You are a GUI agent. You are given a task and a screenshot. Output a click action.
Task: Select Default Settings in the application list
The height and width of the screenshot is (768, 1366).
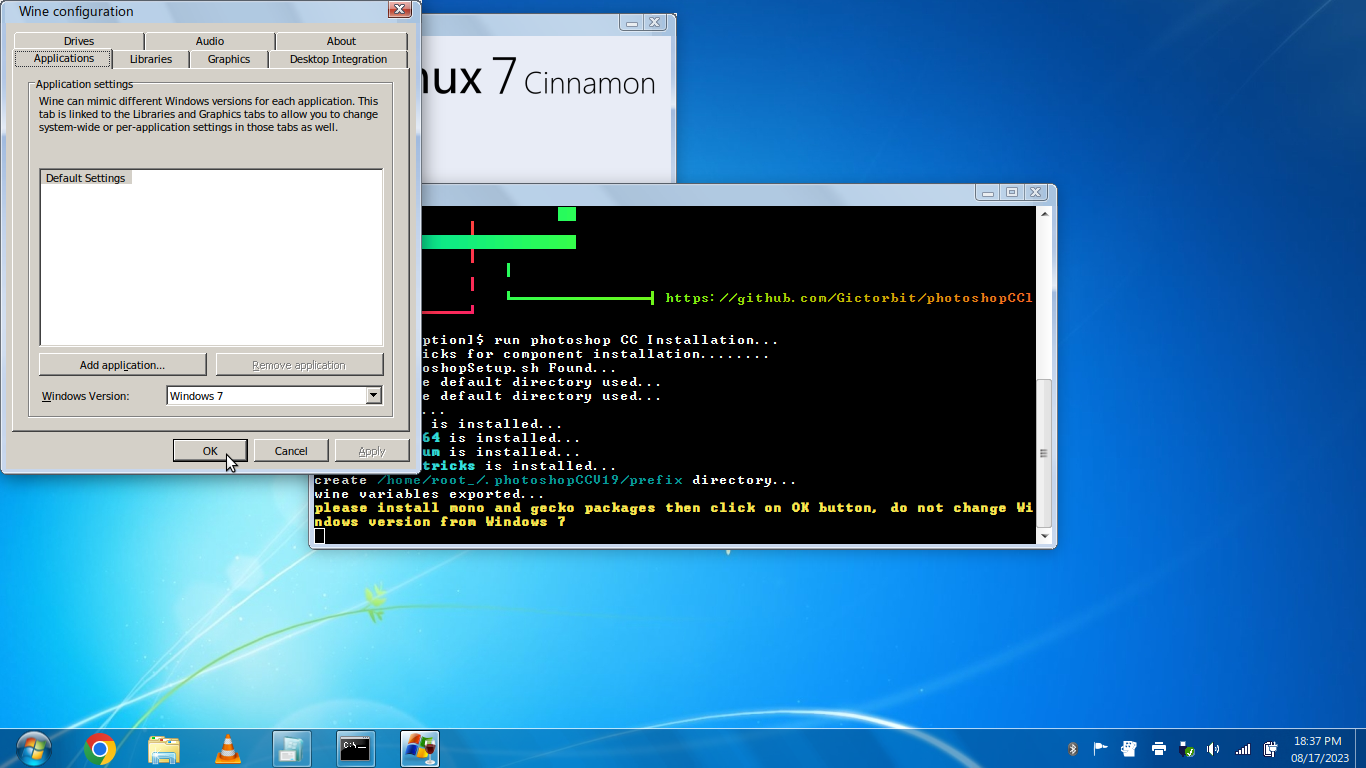coord(86,178)
